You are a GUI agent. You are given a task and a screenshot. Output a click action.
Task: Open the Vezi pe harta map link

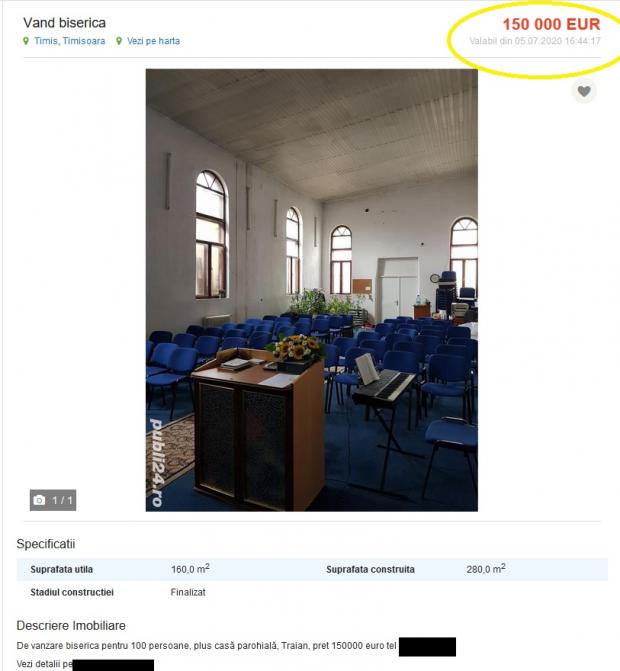coord(153,41)
